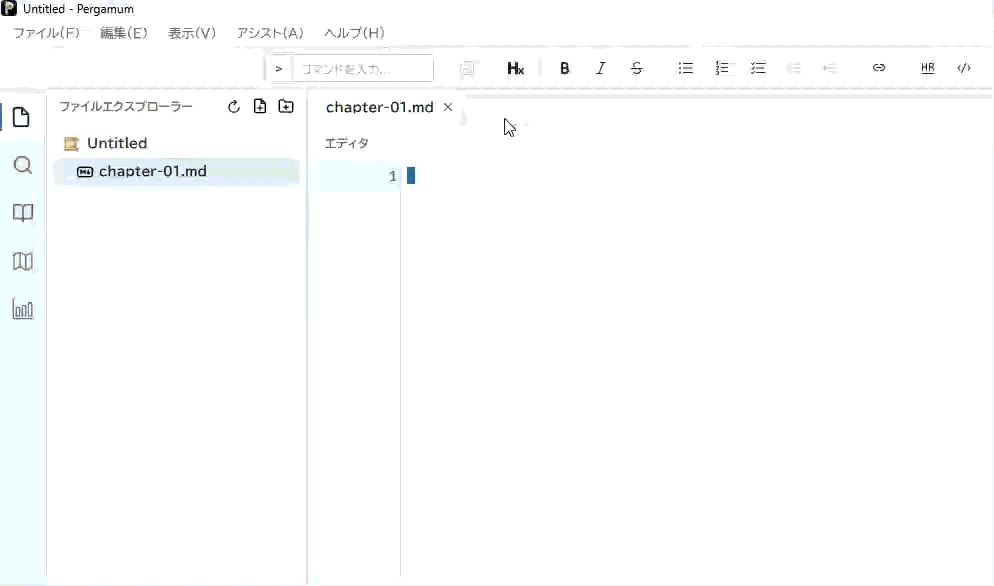The image size is (994, 586).
Task: Switch to the chapter-01.md editor tab
Action: point(380,107)
